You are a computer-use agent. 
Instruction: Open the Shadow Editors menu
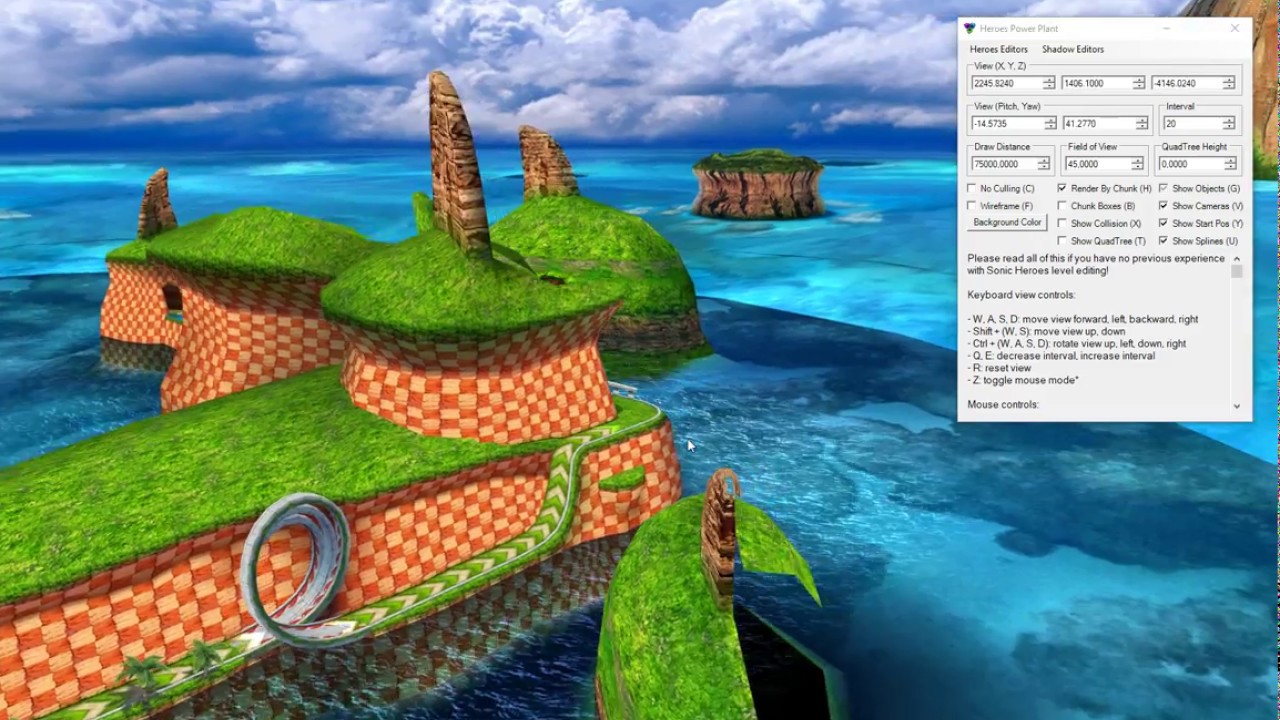pos(1073,49)
